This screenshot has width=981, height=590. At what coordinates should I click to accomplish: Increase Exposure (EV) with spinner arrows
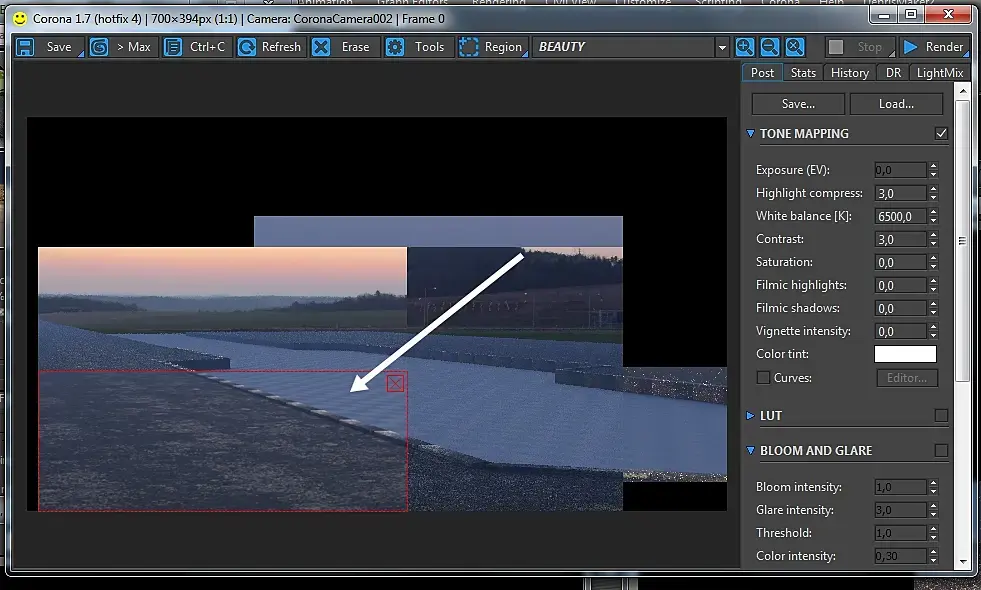click(x=933, y=166)
